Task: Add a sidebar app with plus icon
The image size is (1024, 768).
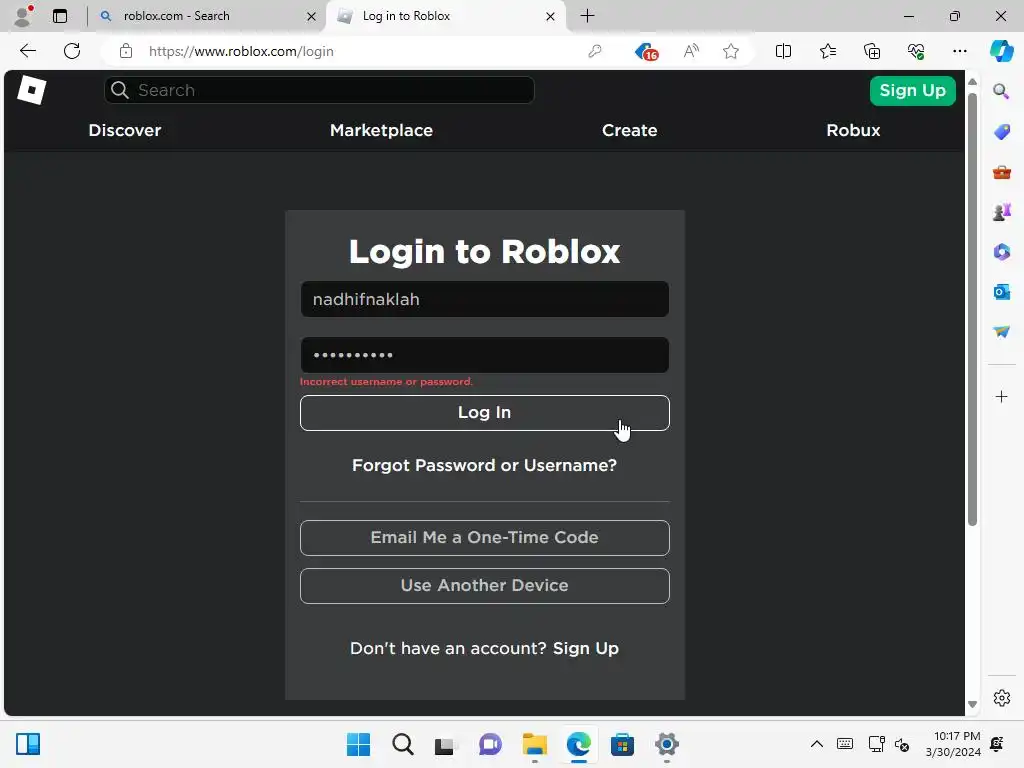Action: [1001, 396]
